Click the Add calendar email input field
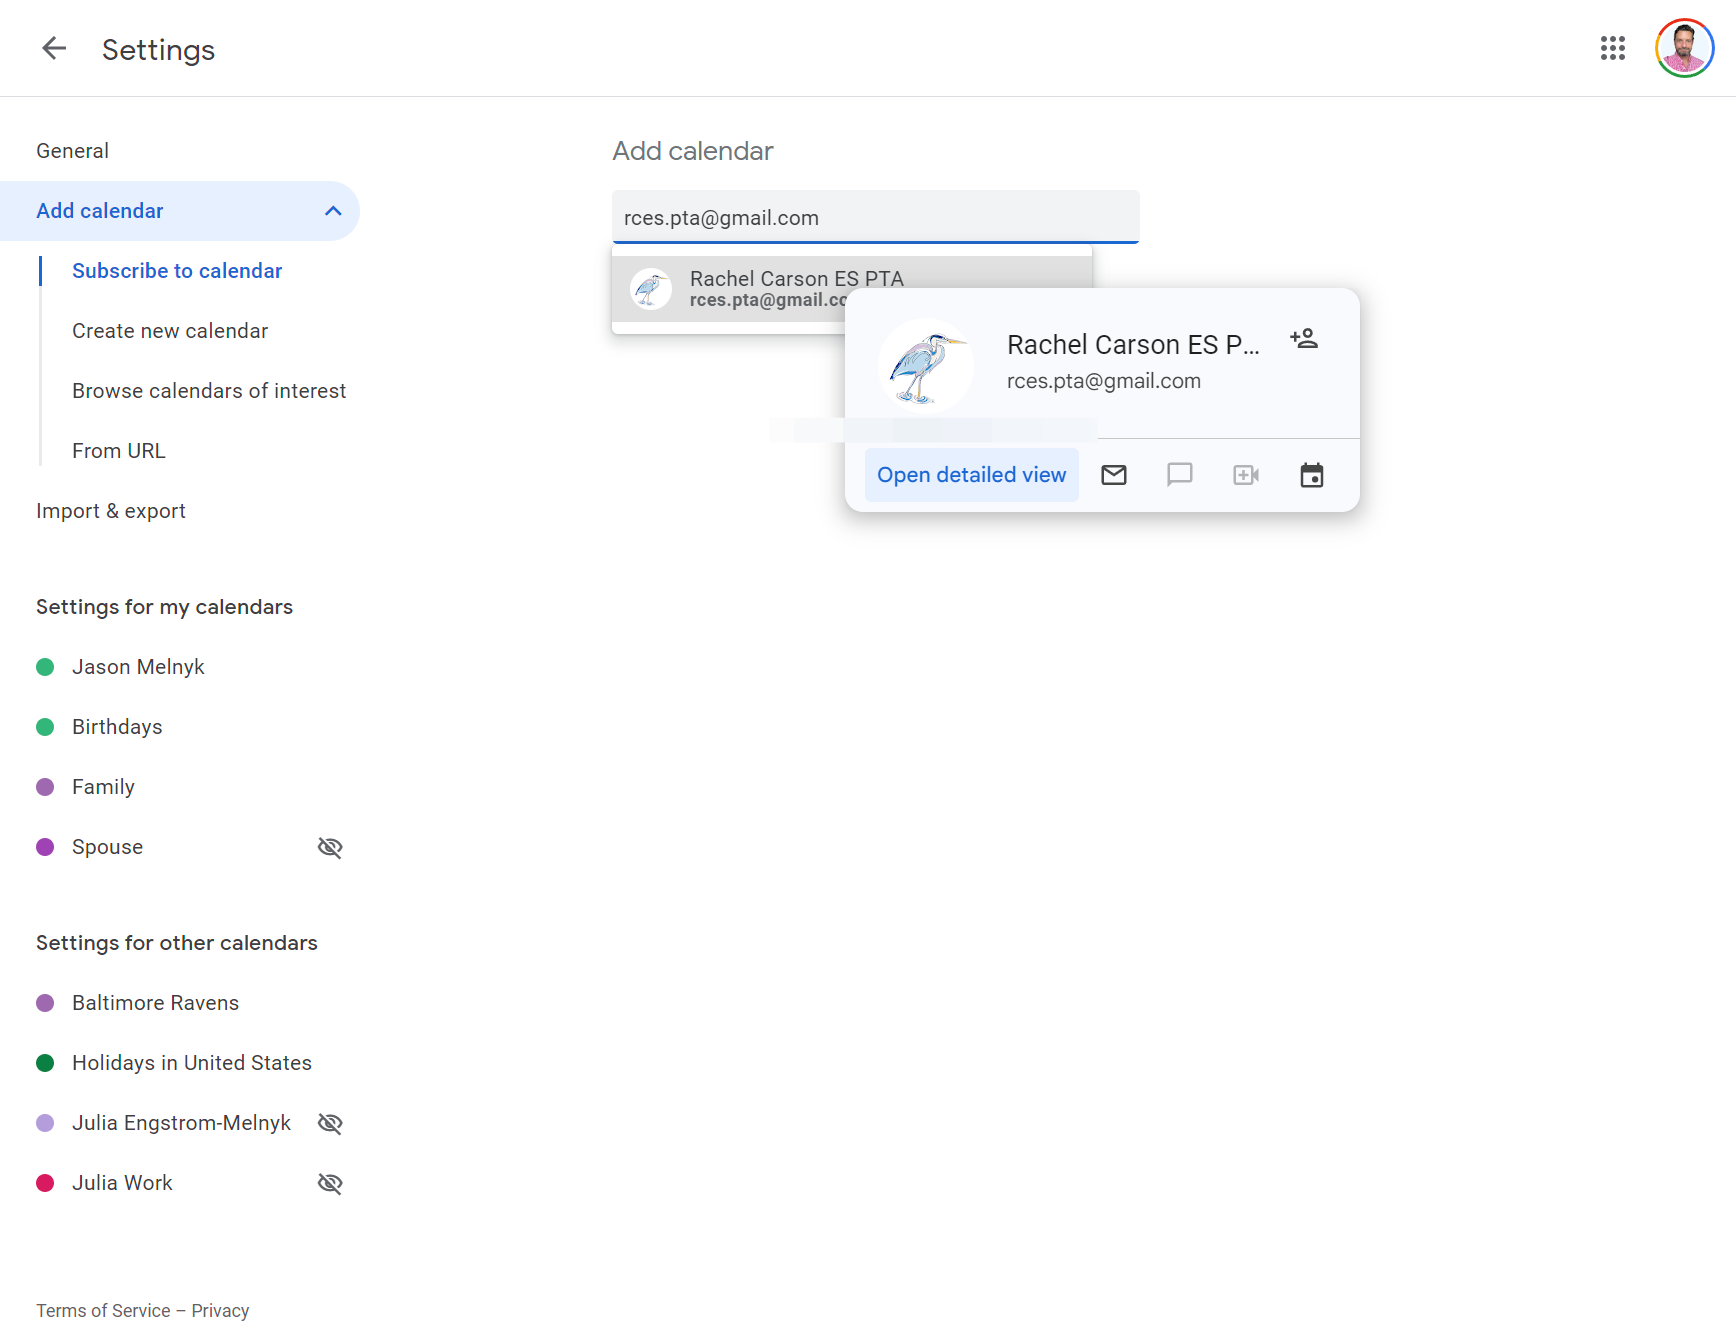Viewport: 1736px width, 1334px height. (x=875, y=217)
